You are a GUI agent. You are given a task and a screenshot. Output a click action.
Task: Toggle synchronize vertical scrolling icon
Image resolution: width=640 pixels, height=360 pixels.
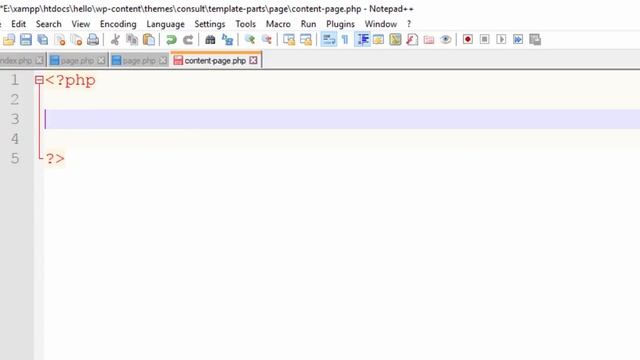click(289, 40)
